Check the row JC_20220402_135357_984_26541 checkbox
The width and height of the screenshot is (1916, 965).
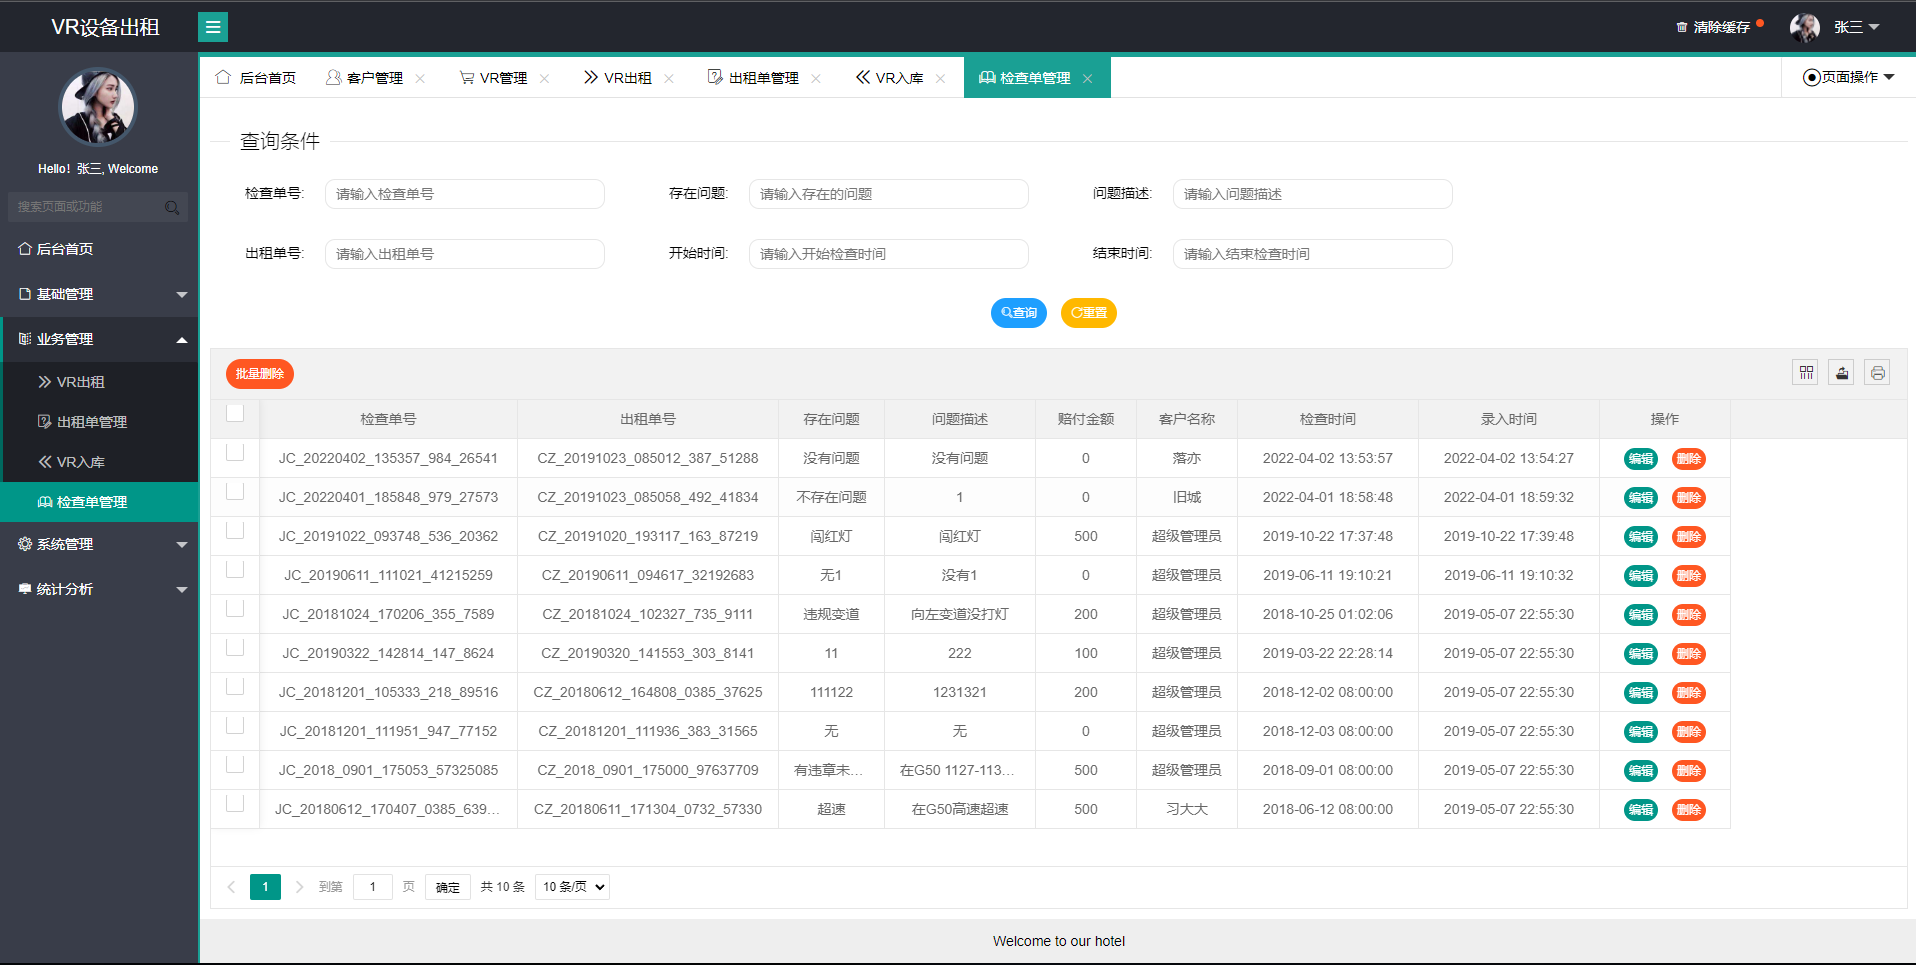tap(235, 452)
